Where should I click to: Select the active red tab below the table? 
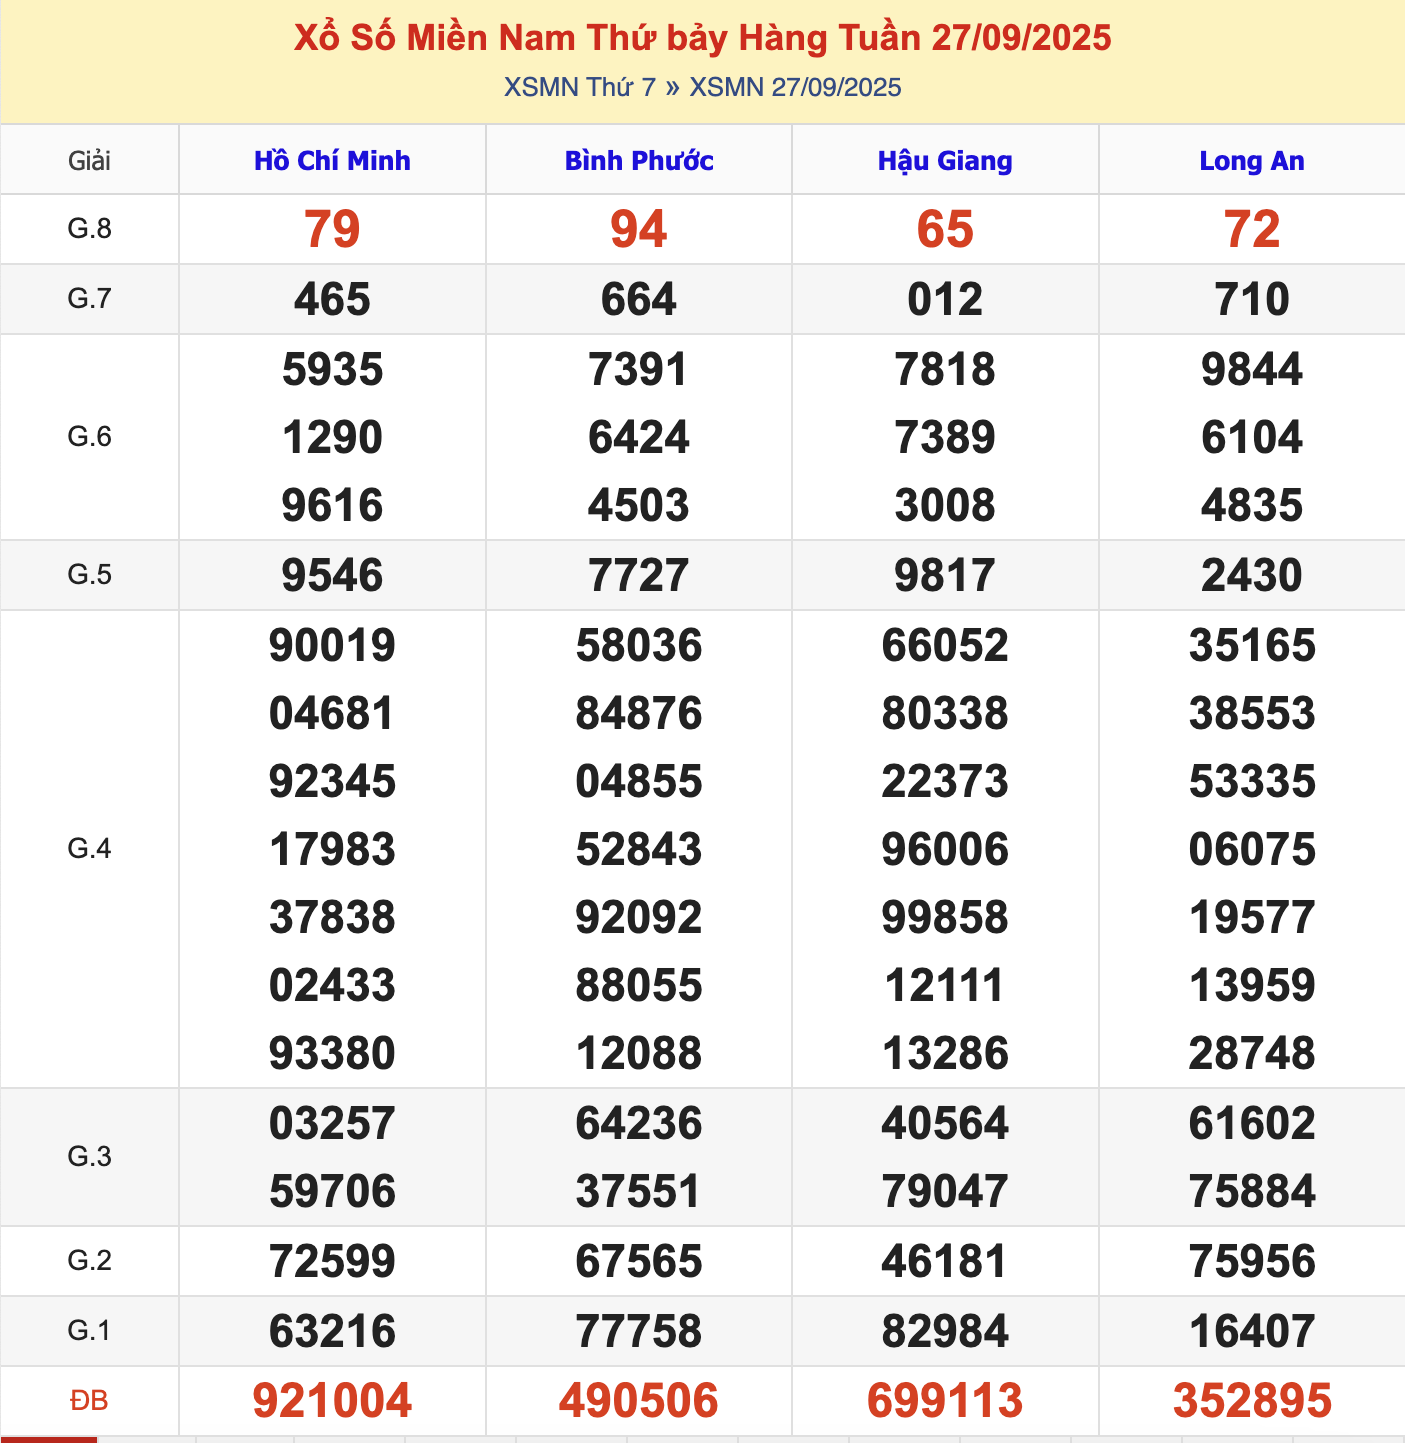(x=49, y=1439)
